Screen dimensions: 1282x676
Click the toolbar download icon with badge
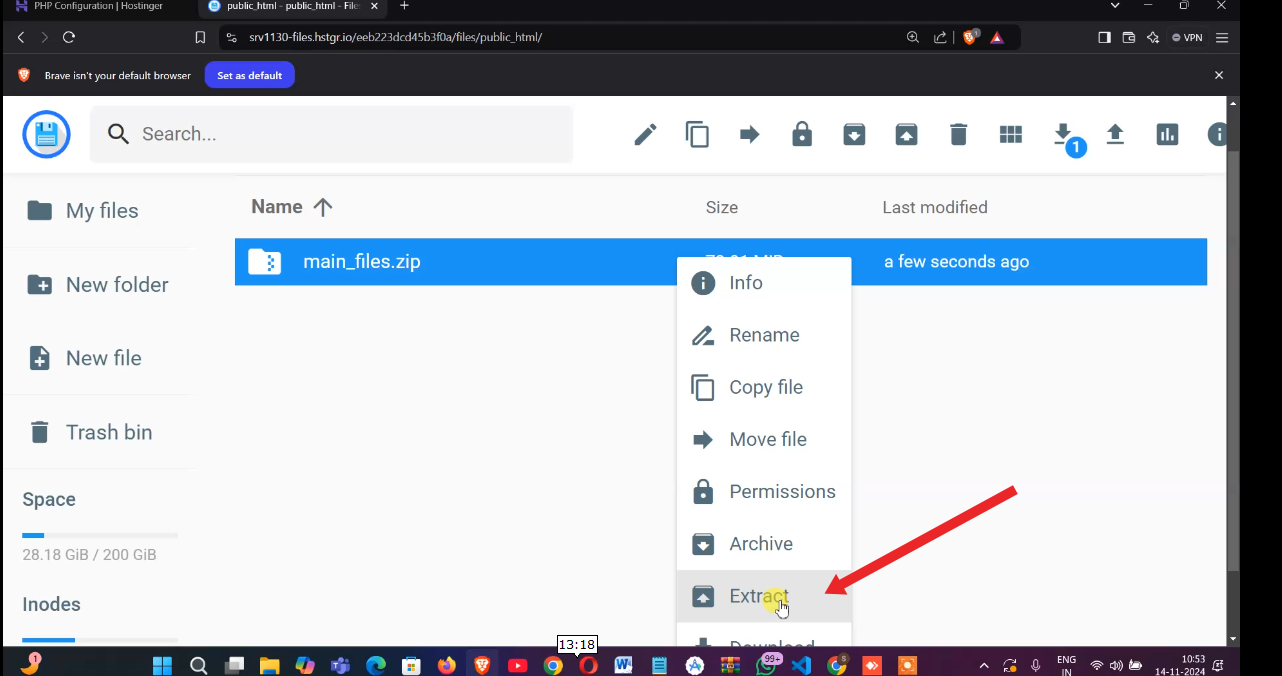pyautogui.click(x=1064, y=135)
